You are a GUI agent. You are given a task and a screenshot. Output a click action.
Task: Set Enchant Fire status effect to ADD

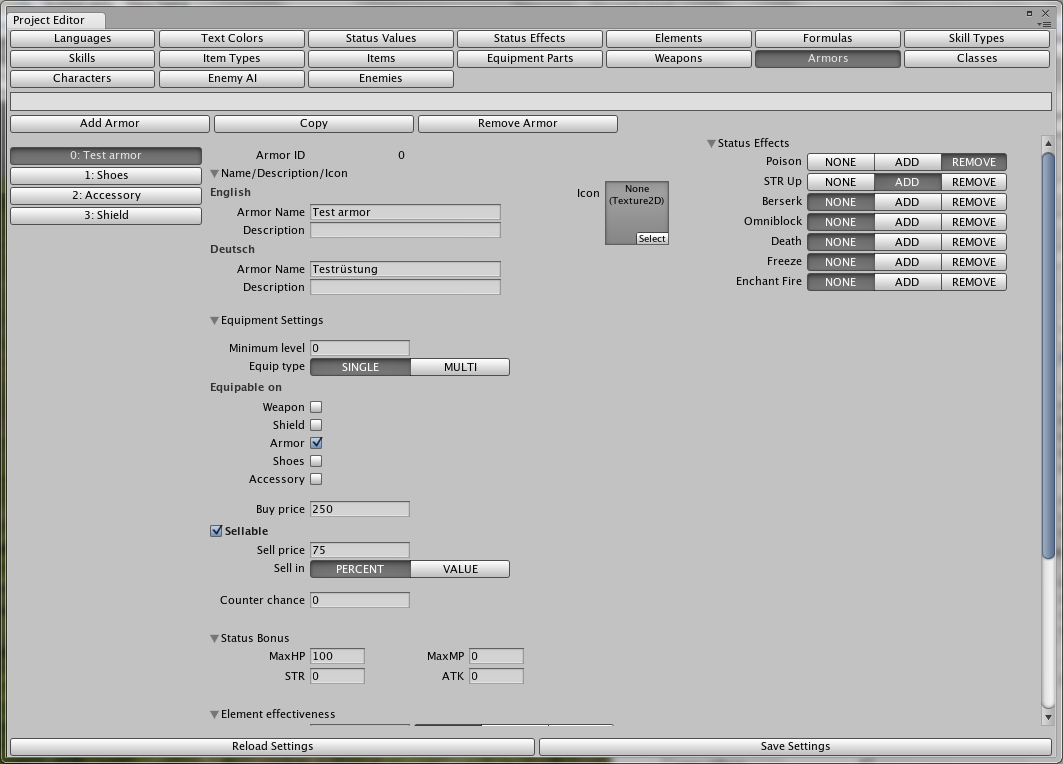click(907, 282)
